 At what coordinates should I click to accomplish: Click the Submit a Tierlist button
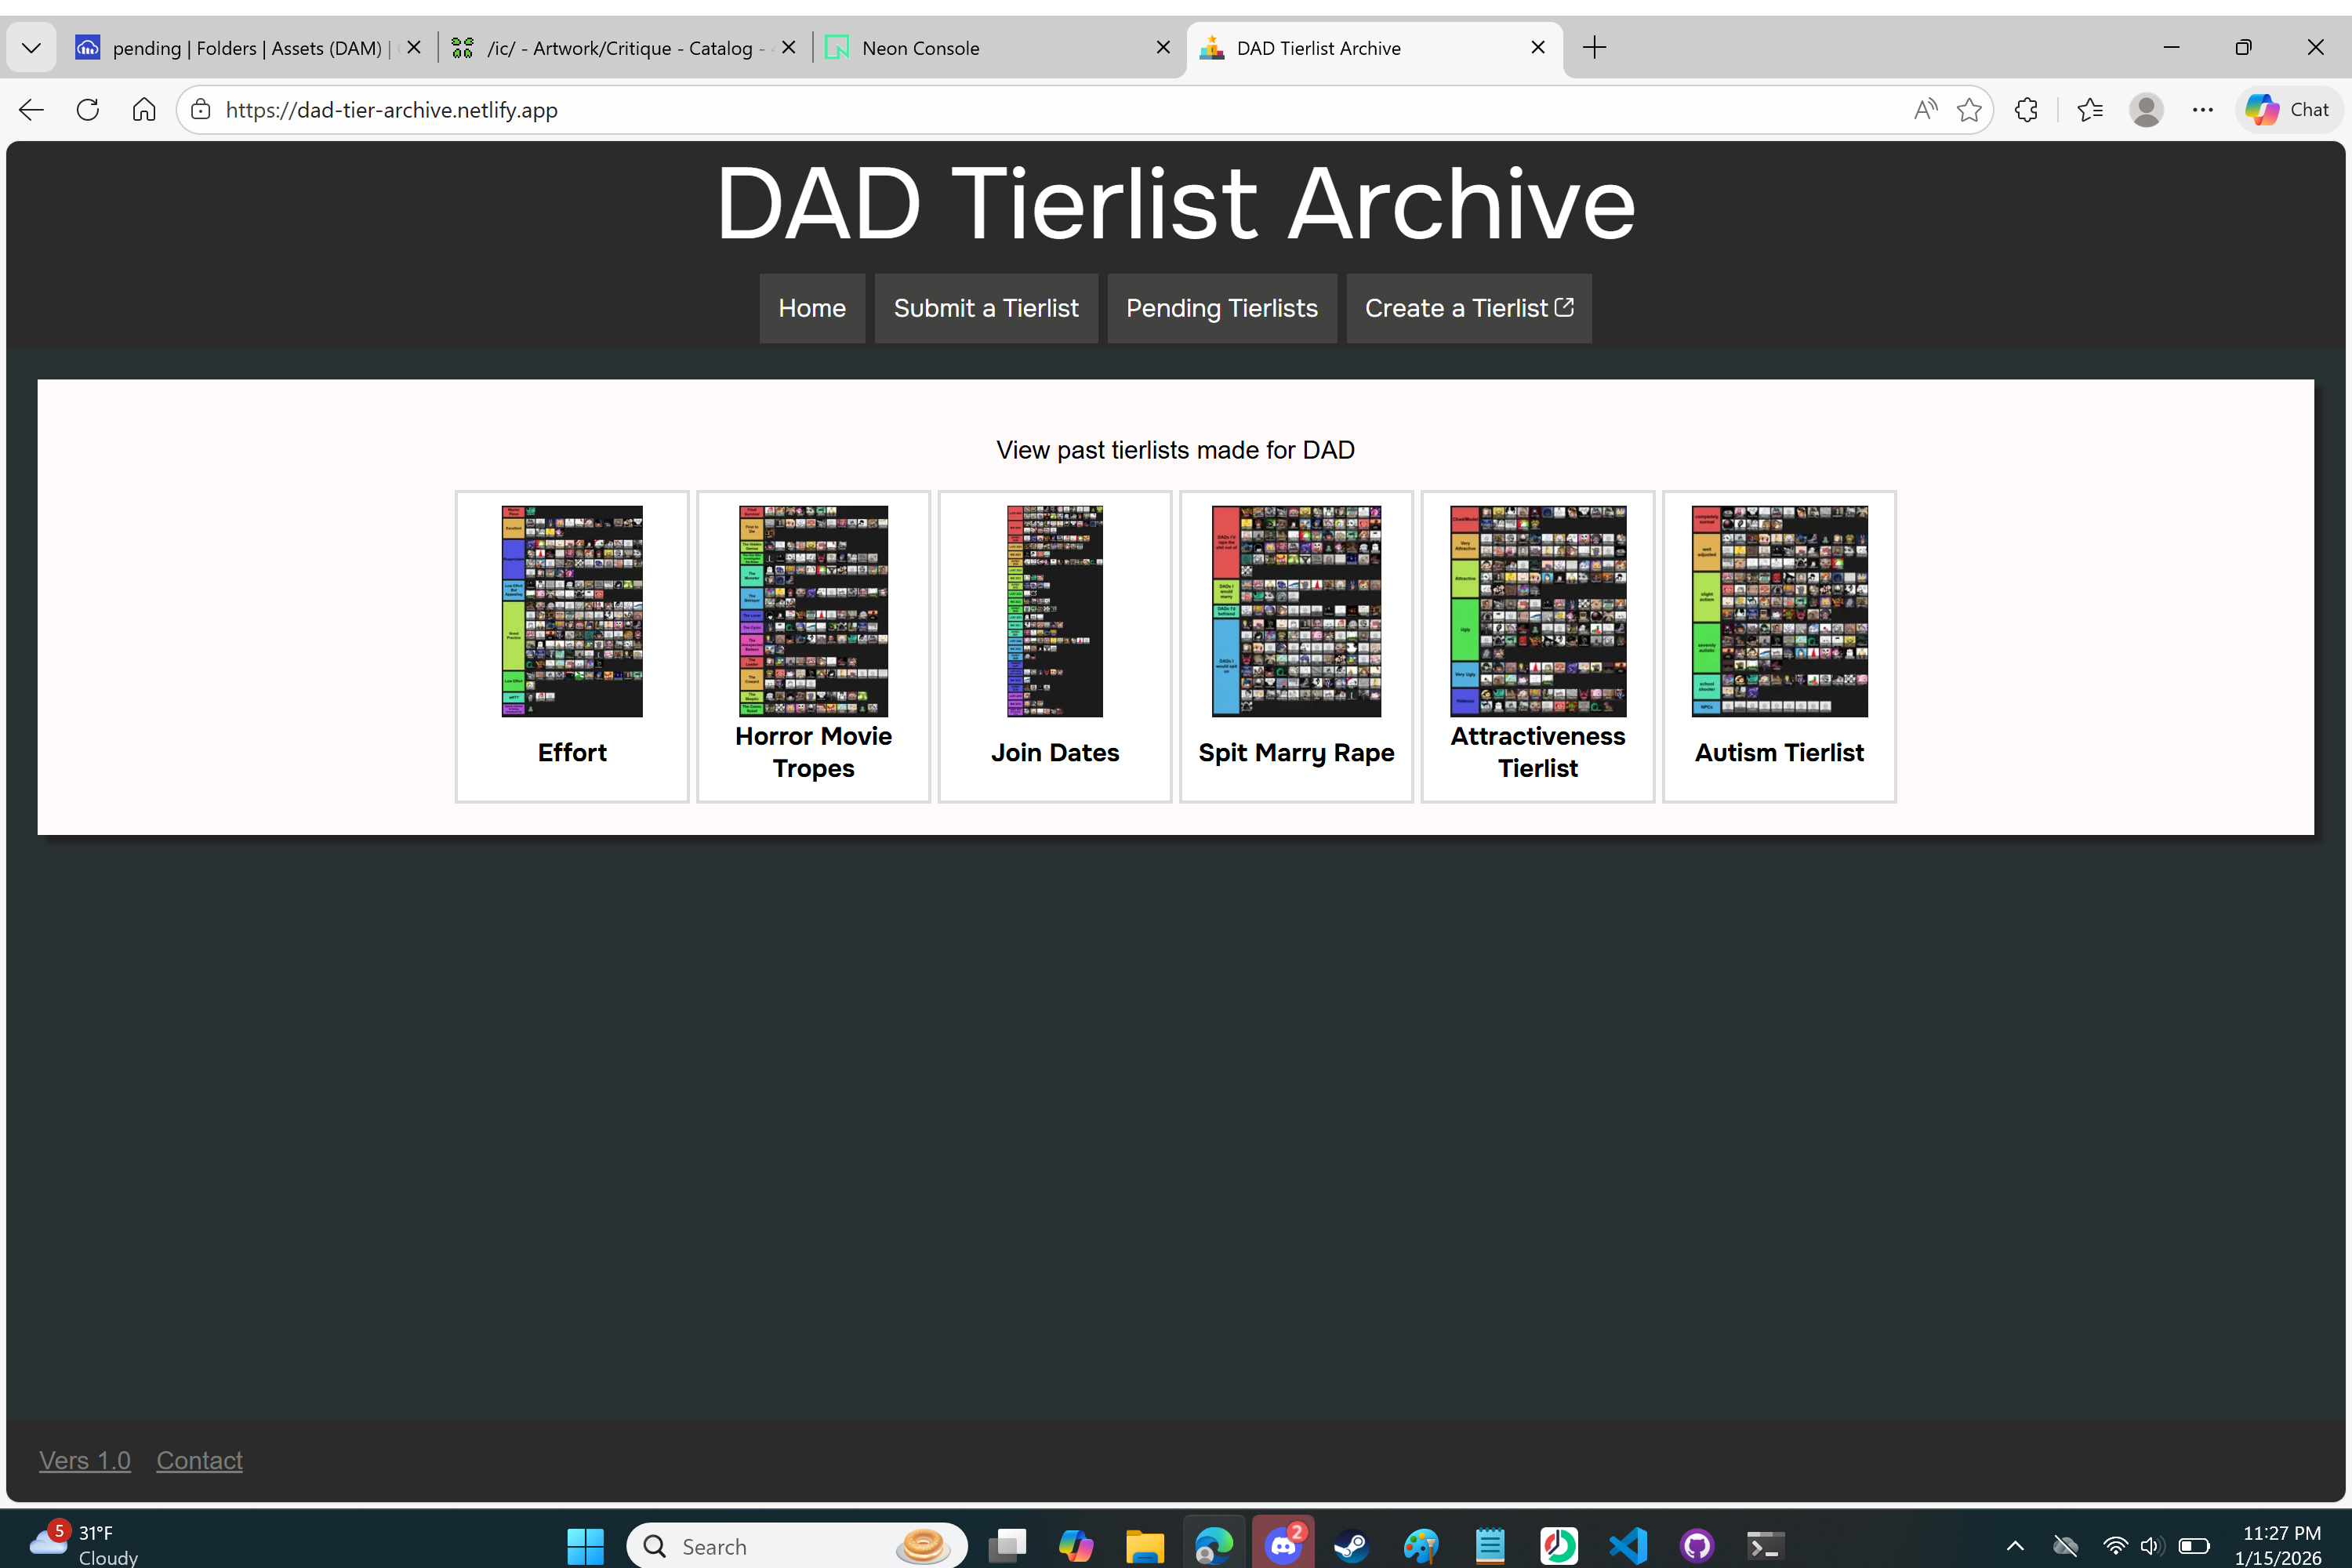coord(985,308)
